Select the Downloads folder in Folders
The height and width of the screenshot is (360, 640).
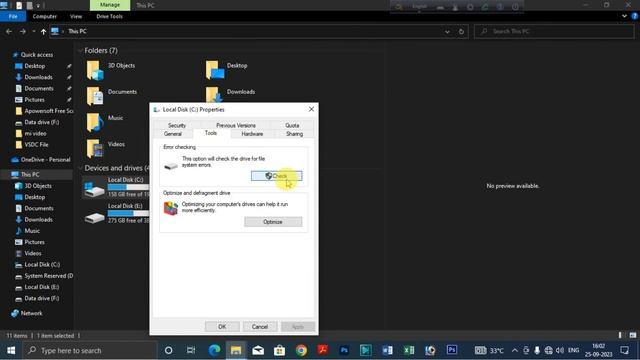coord(231,95)
